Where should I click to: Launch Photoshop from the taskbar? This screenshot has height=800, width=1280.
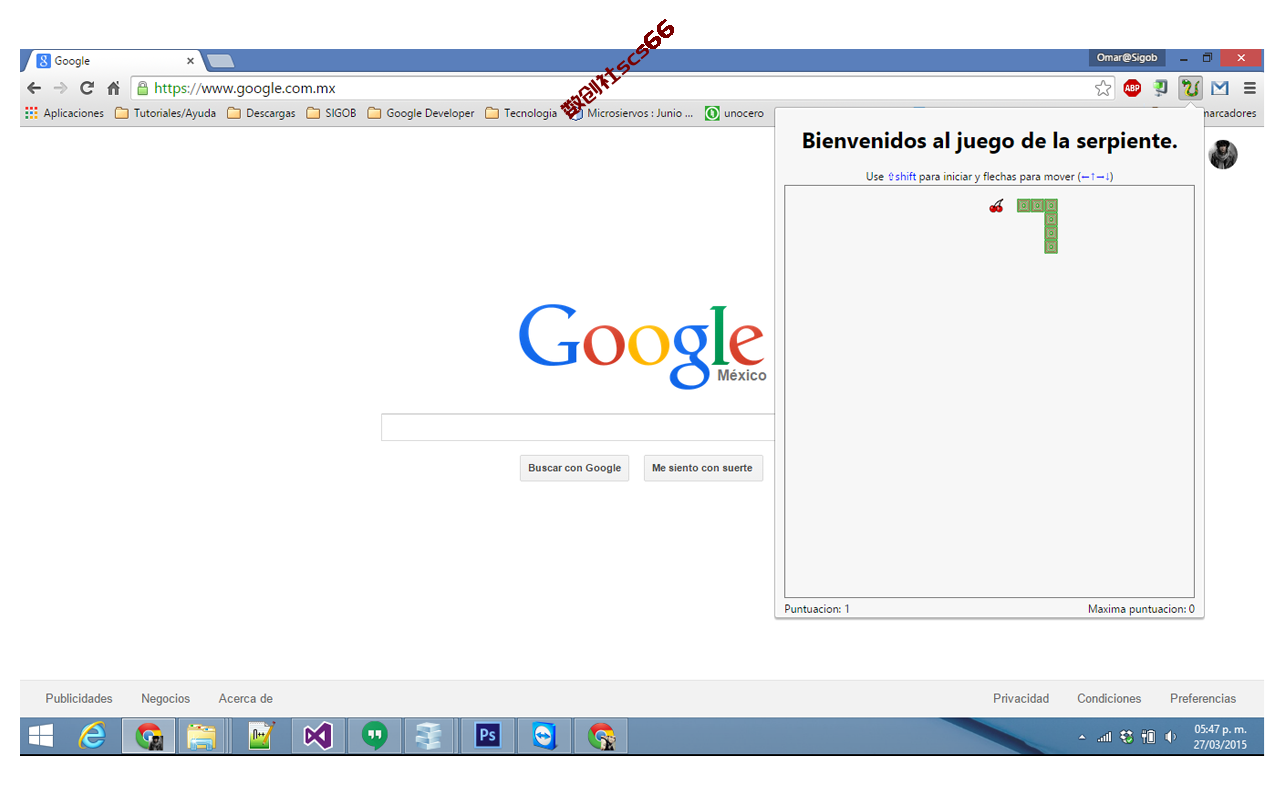[x=488, y=736]
